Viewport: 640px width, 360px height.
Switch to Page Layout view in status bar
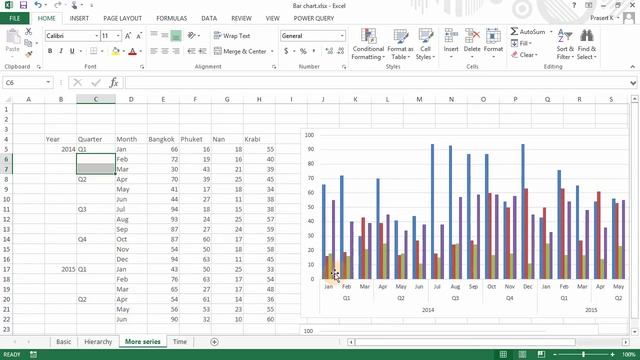point(522,354)
